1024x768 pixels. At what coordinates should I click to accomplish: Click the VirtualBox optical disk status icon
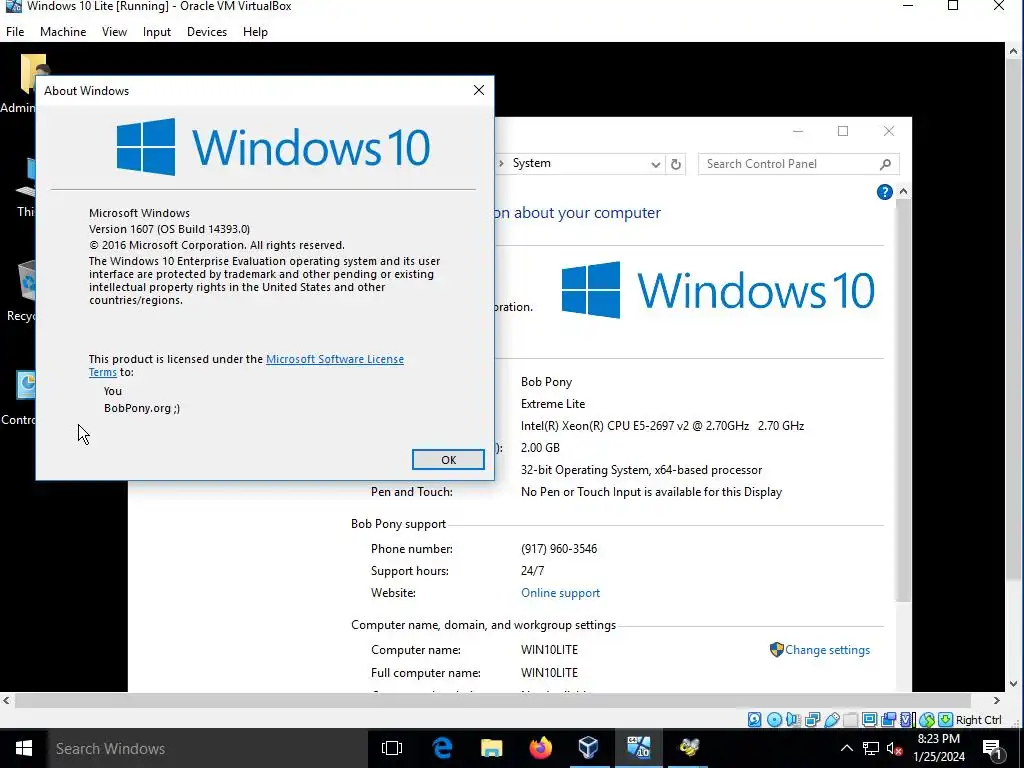coord(775,720)
